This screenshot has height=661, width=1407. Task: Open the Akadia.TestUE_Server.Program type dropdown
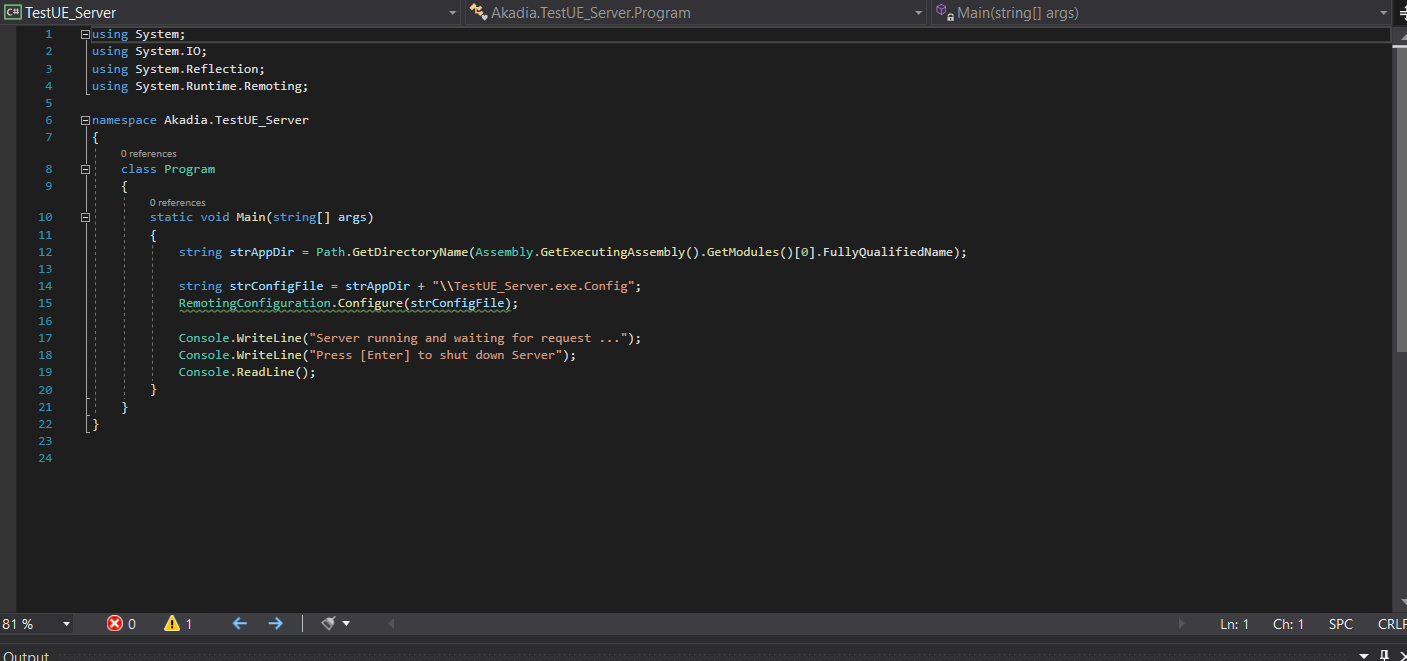coord(919,13)
